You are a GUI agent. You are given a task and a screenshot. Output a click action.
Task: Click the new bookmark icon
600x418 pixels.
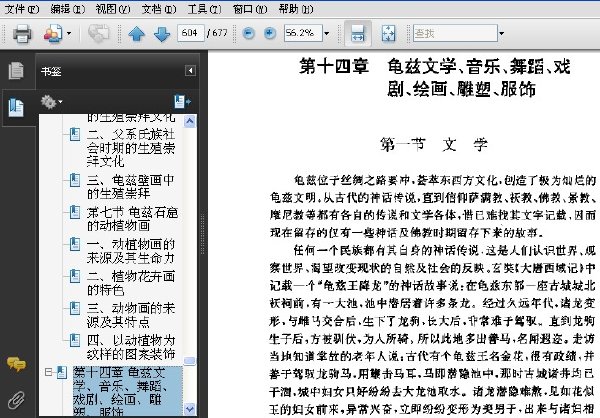[182, 102]
